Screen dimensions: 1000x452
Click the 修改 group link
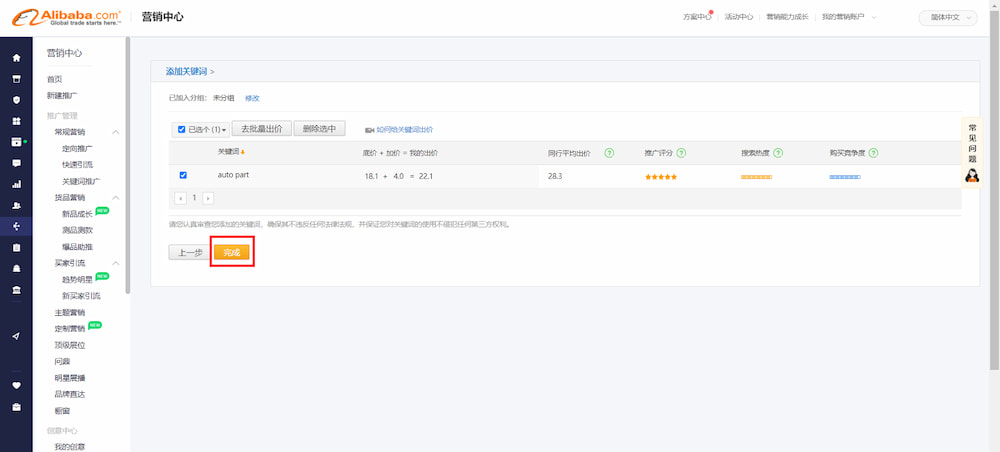point(252,98)
